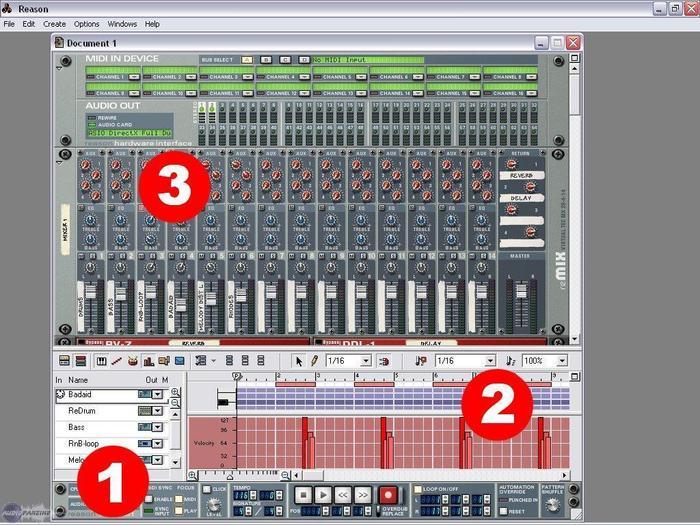Select the Pencil tool

pos(314,361)
